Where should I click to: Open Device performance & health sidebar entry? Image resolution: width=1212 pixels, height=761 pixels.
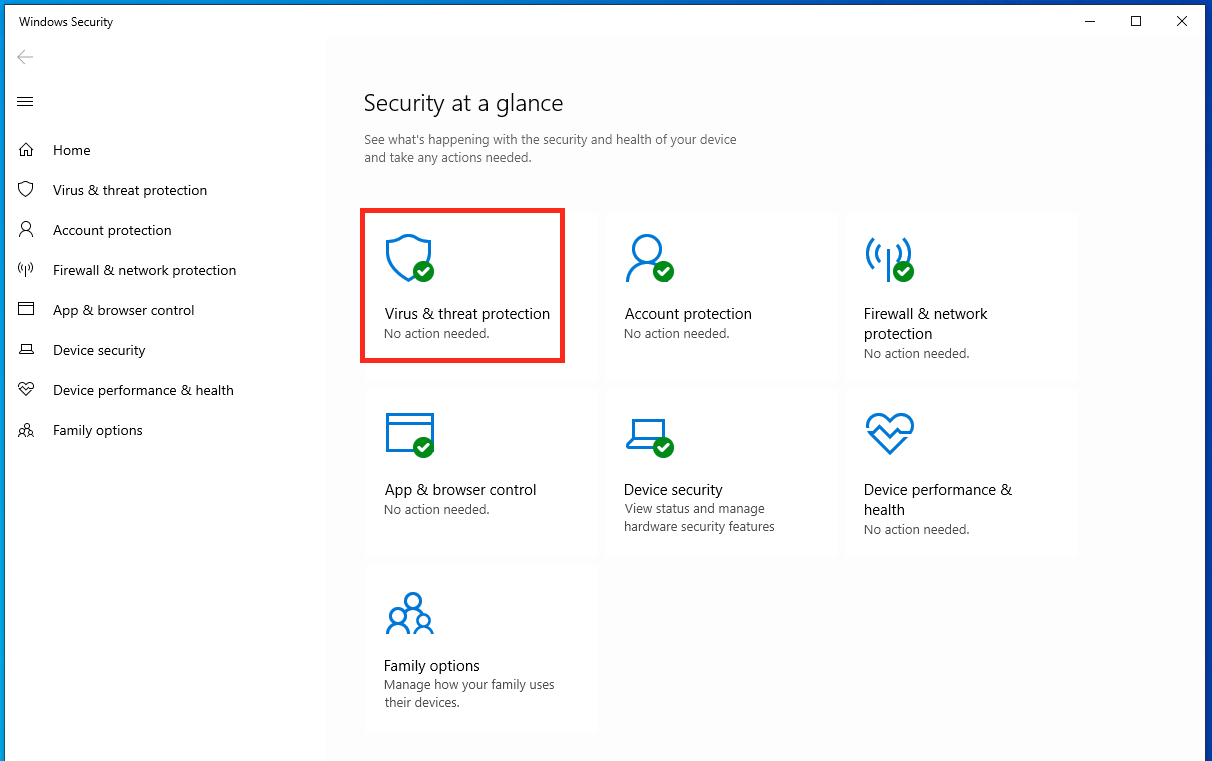click(x=143, y=390)
